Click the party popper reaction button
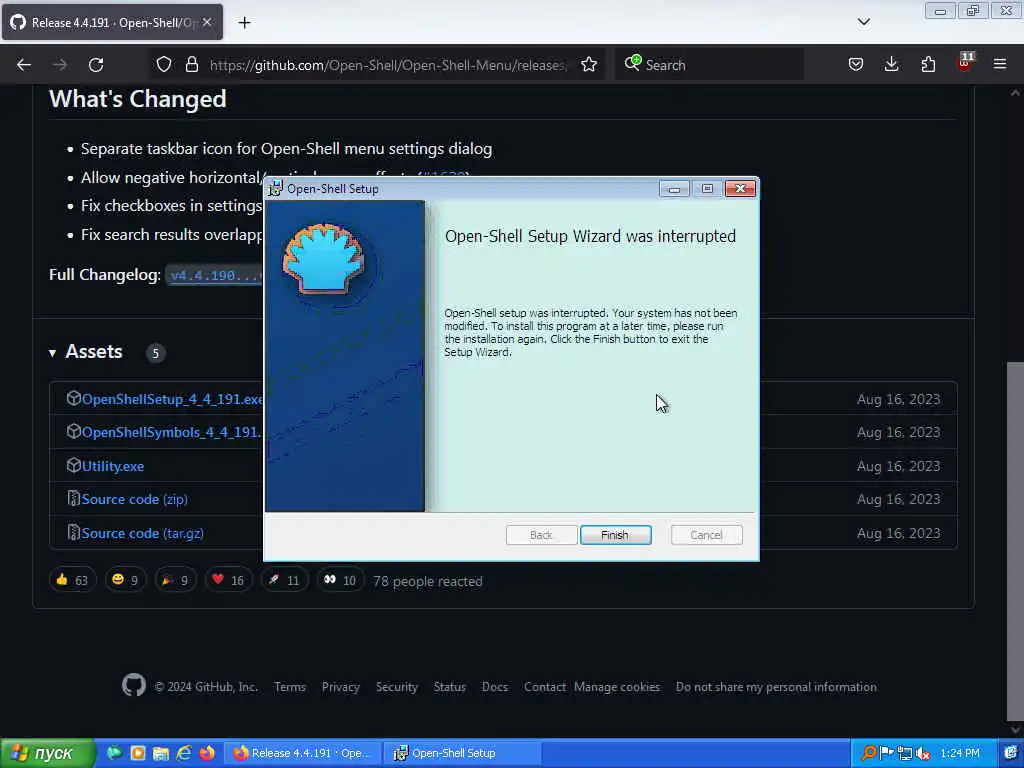 coord(175,580)
